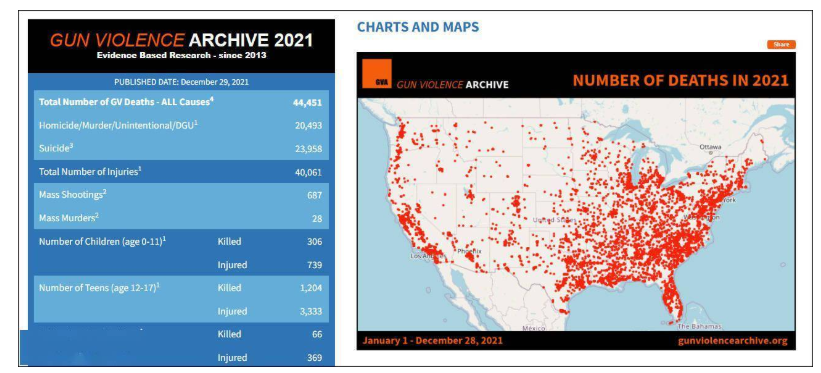Click the January 1 - December 28, 2021 caption
The width and height of the screenshot is (821, 373).
432,341
